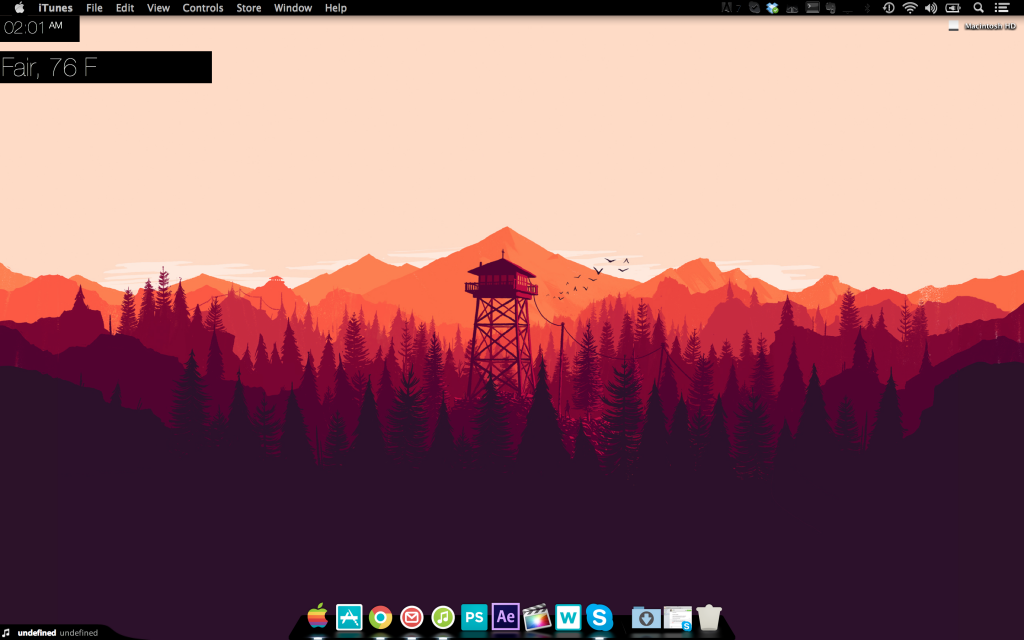Screen dimensions: 1024x640
Task: Open the Downloads folder in dock
Action: click(x=646, y=618)
